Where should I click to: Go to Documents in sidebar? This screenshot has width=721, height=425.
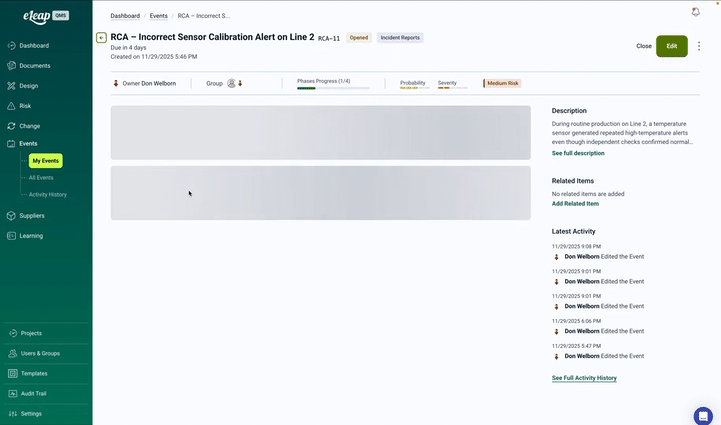34,65
